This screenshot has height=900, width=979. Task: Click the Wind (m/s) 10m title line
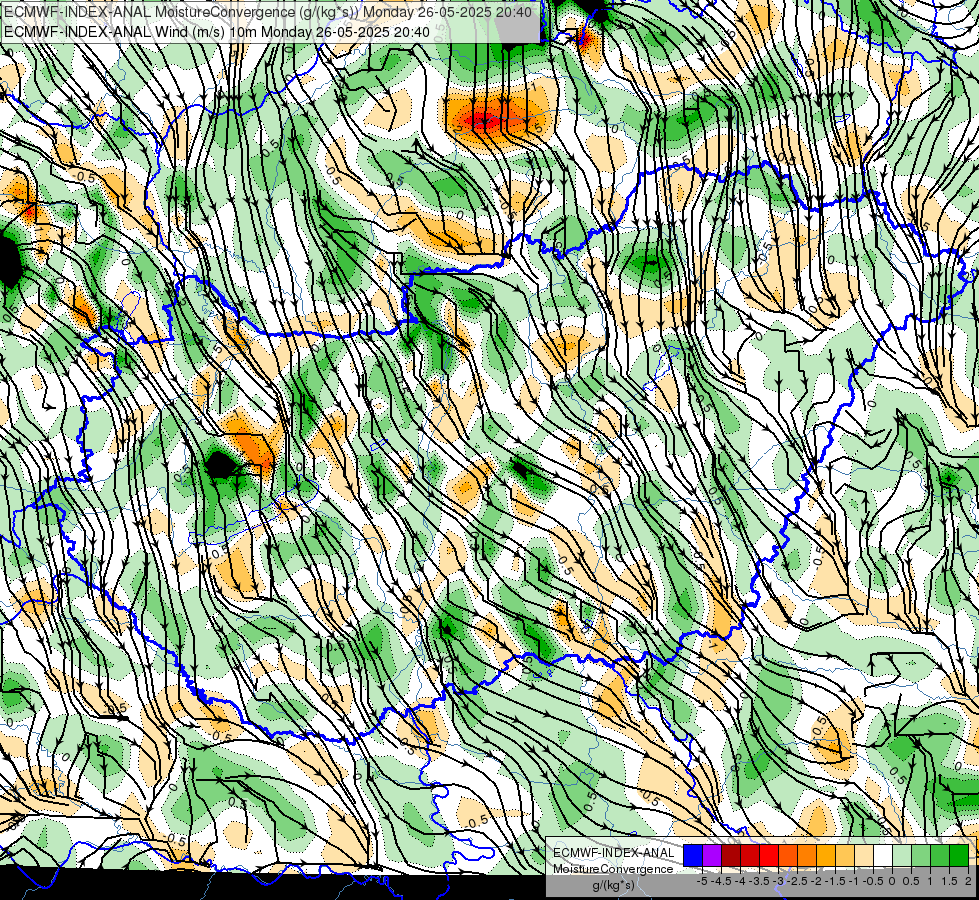216,31
